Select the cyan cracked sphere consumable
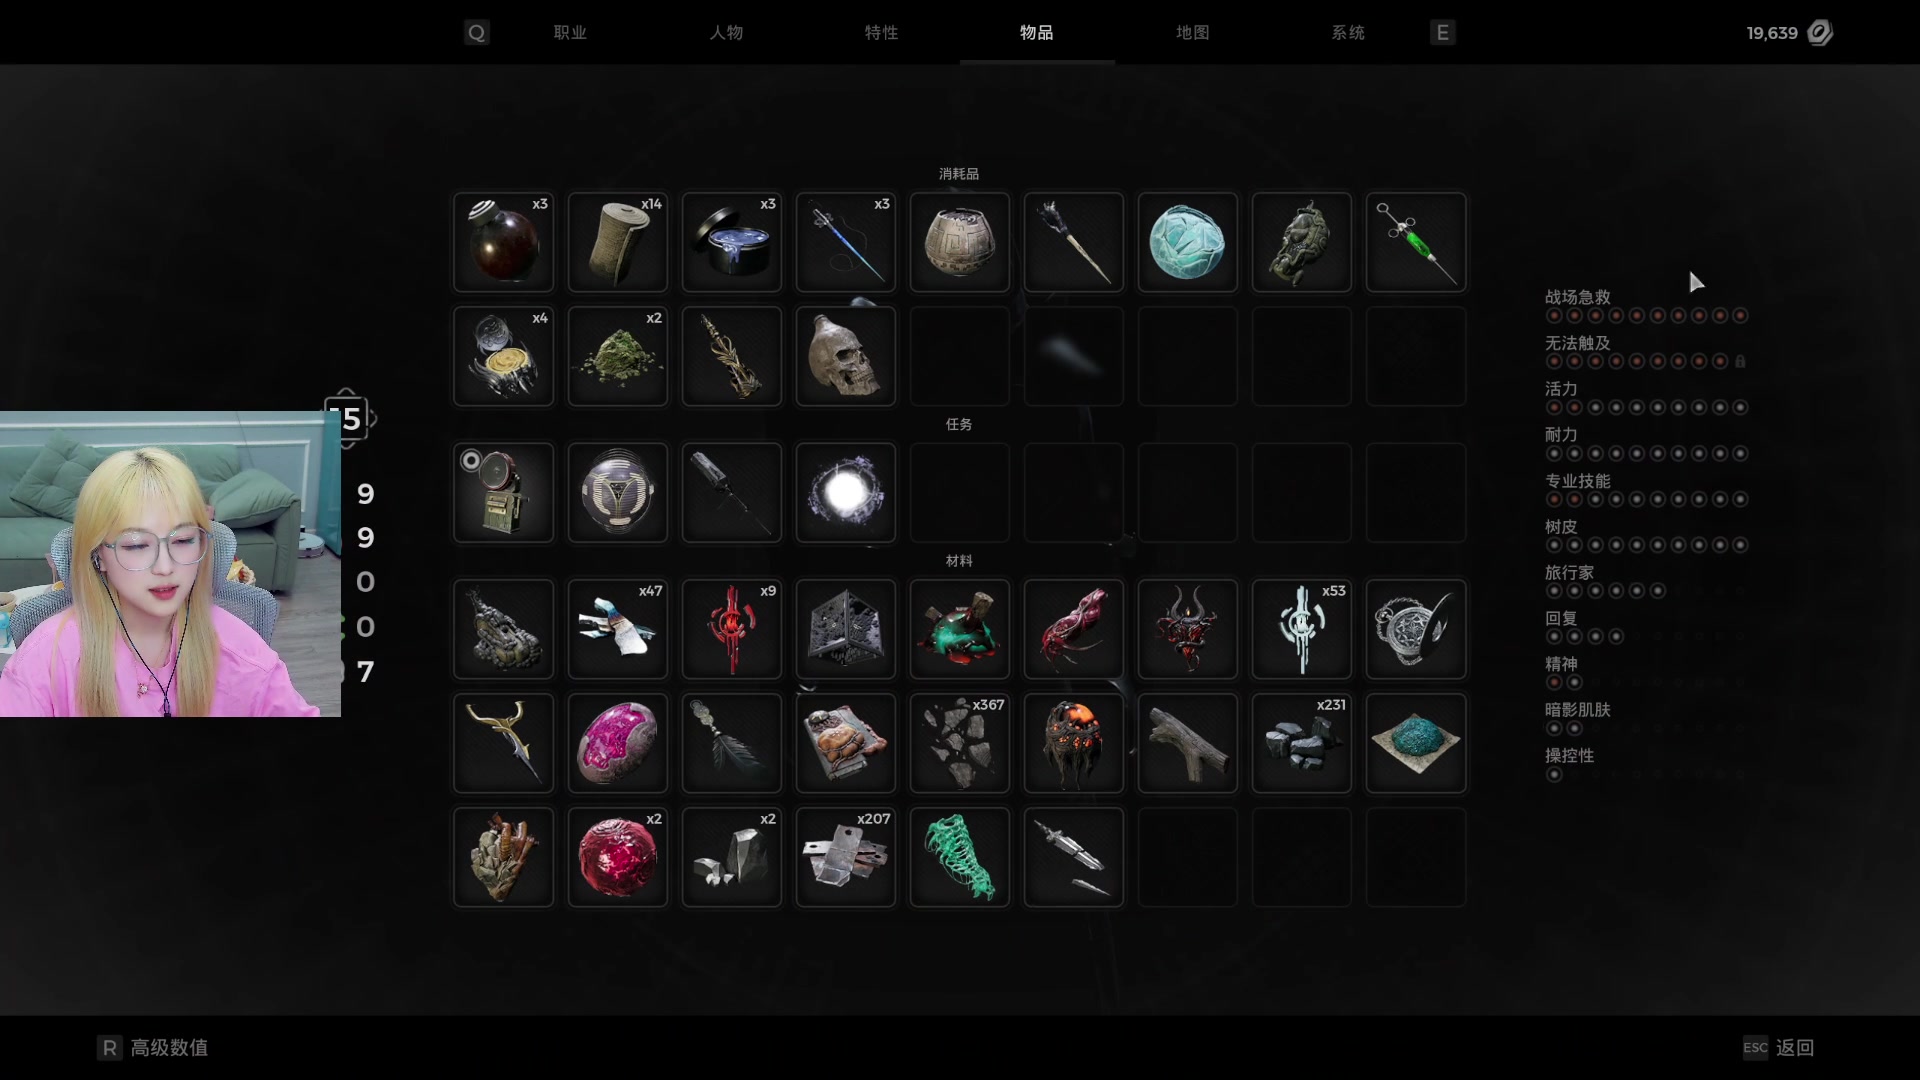Image resolution: width=1920 pixels, height=1080 pixels. point(1188,243)
